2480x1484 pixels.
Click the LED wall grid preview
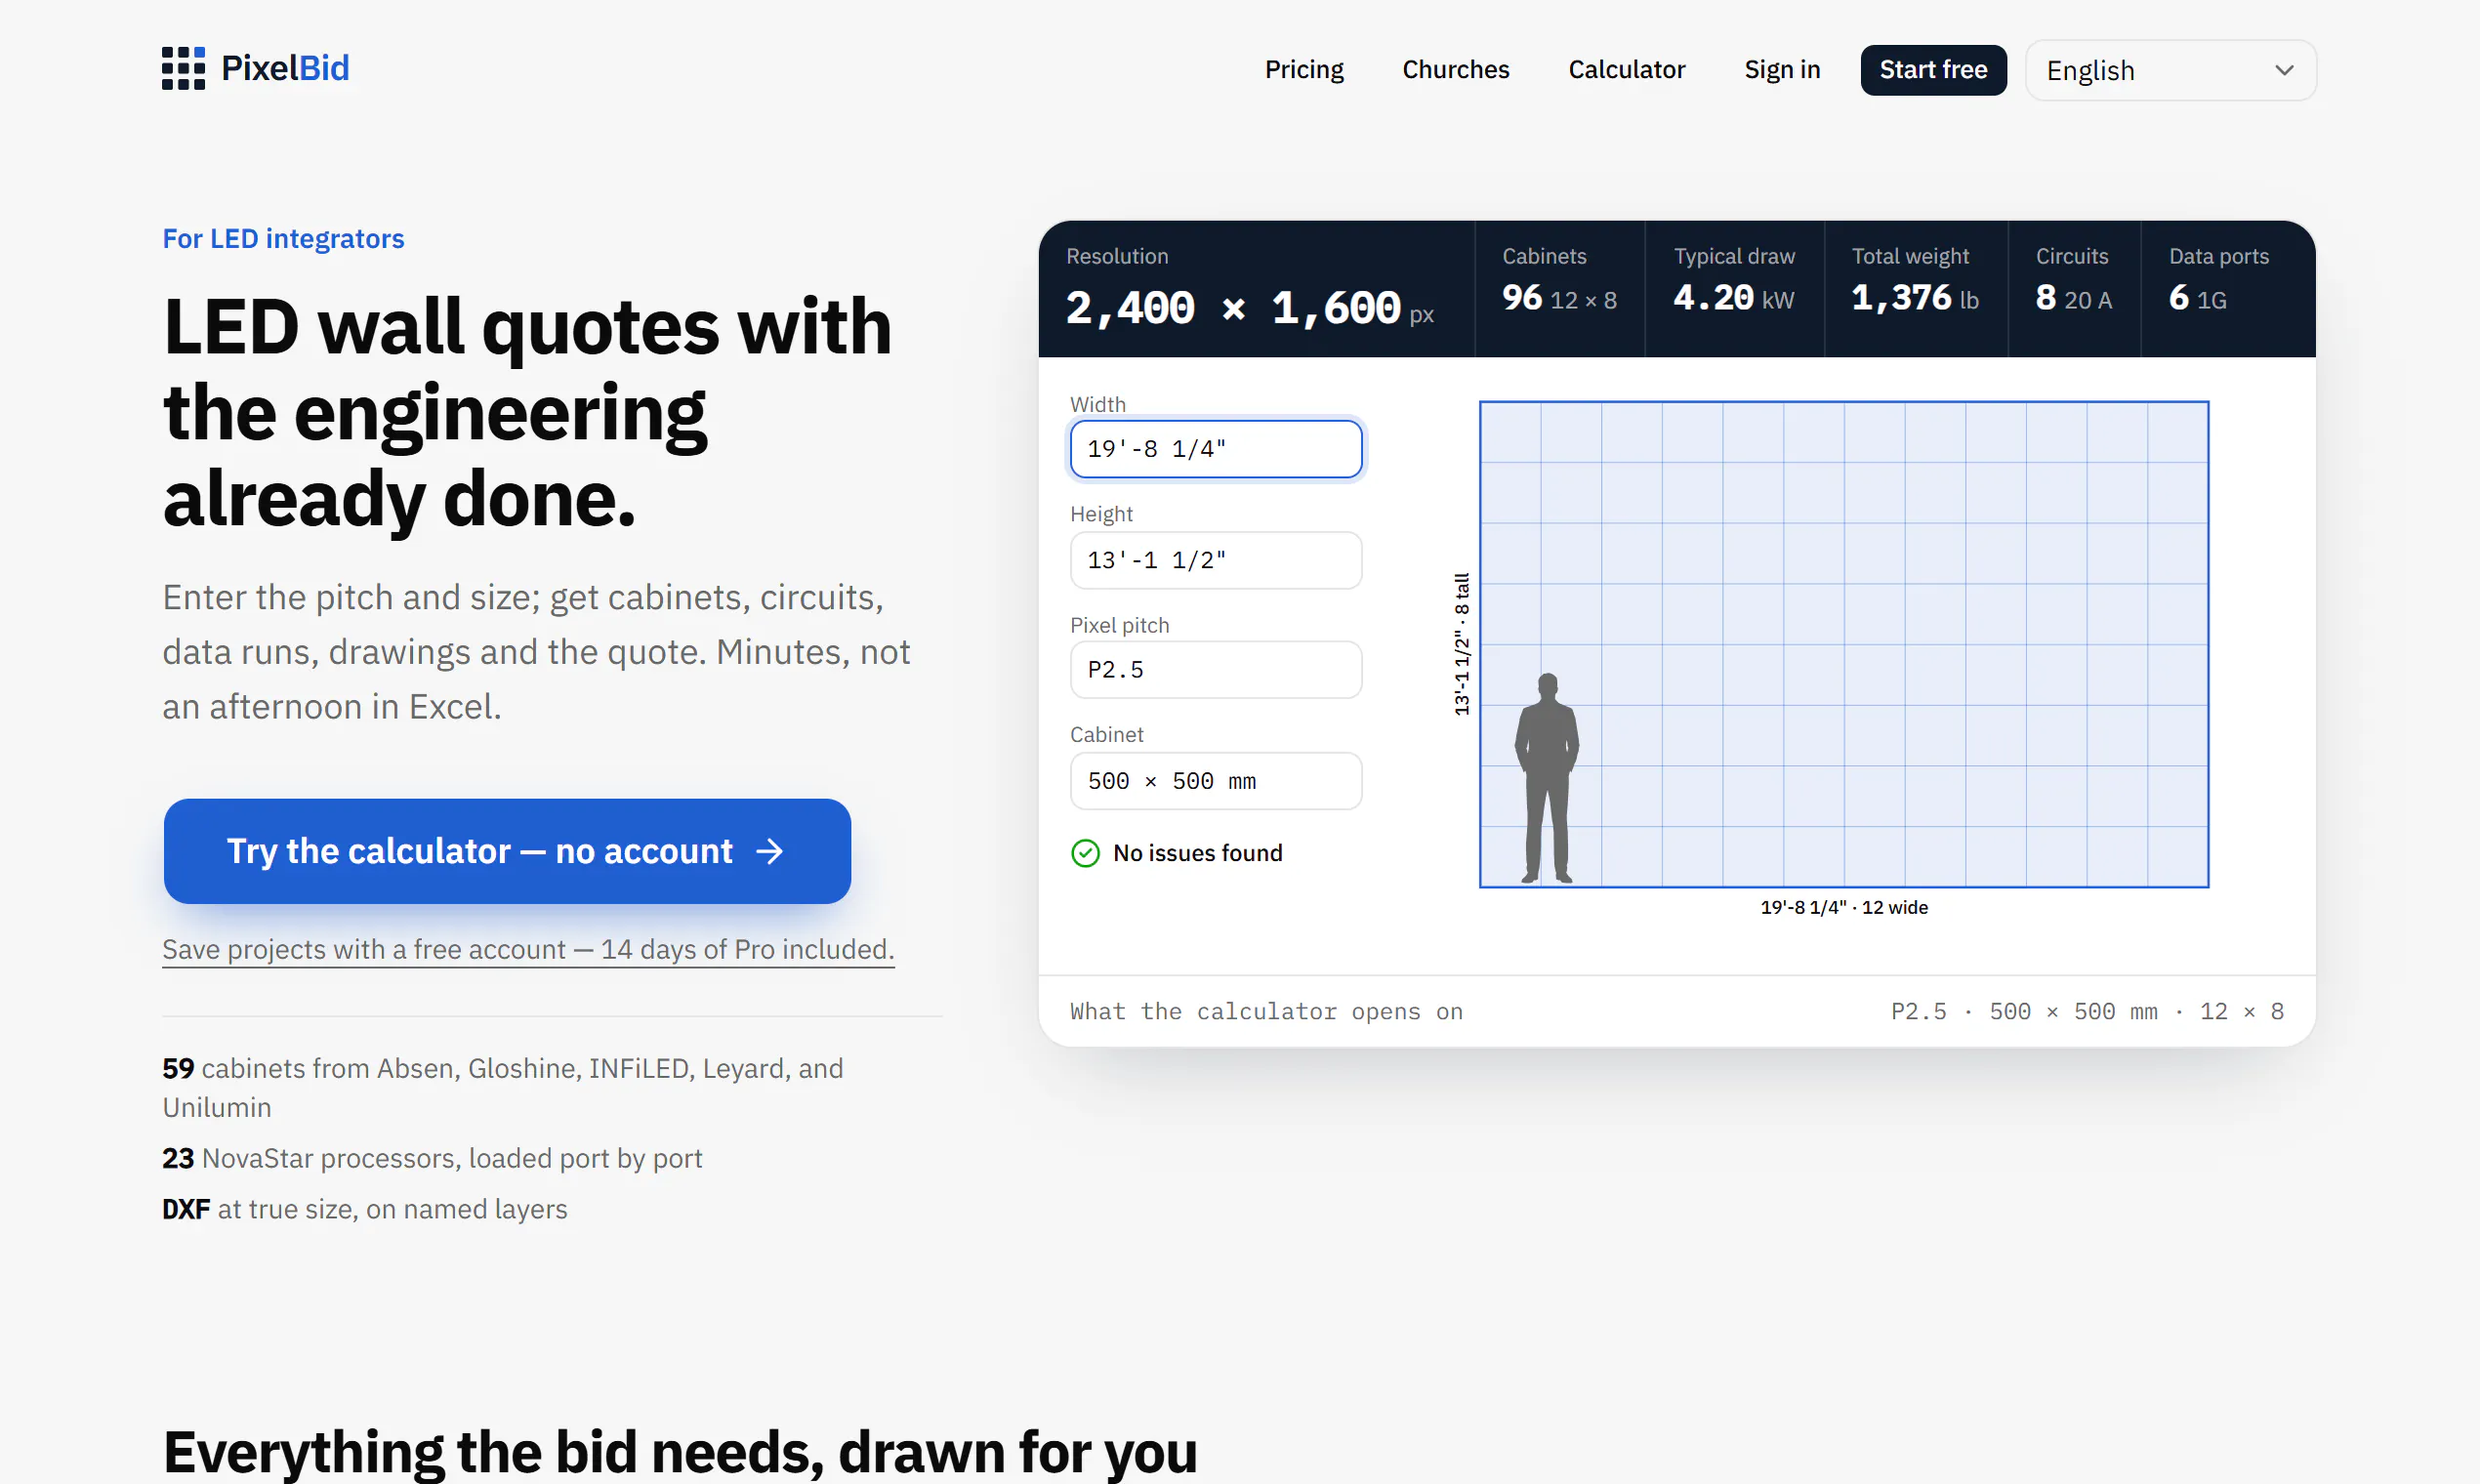click(1843, 644)
